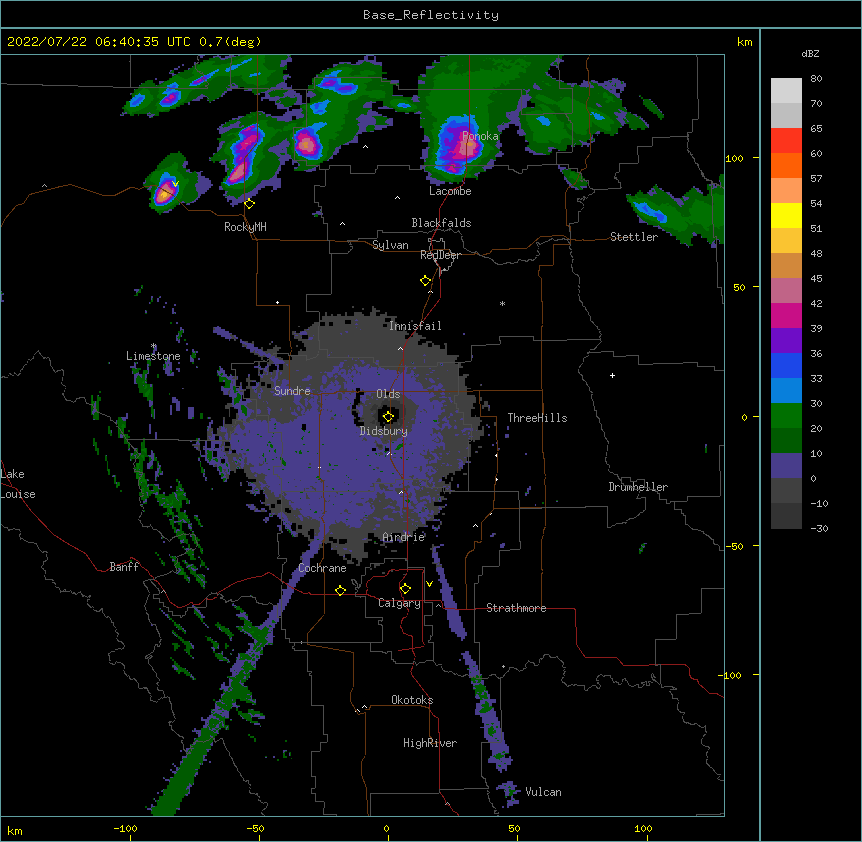The width and height of the screenshot is (862, 842).
Task: Select the violet 36-39 dBZ legend swatch
Action: [x=786, y=341]
